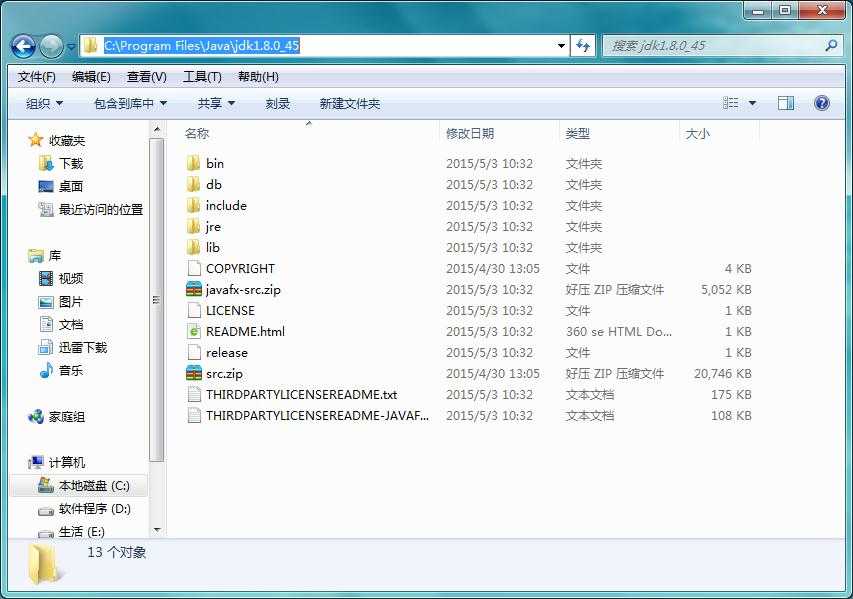Select the jre folder icon
853x599 pixels.
tap(193, 226)
